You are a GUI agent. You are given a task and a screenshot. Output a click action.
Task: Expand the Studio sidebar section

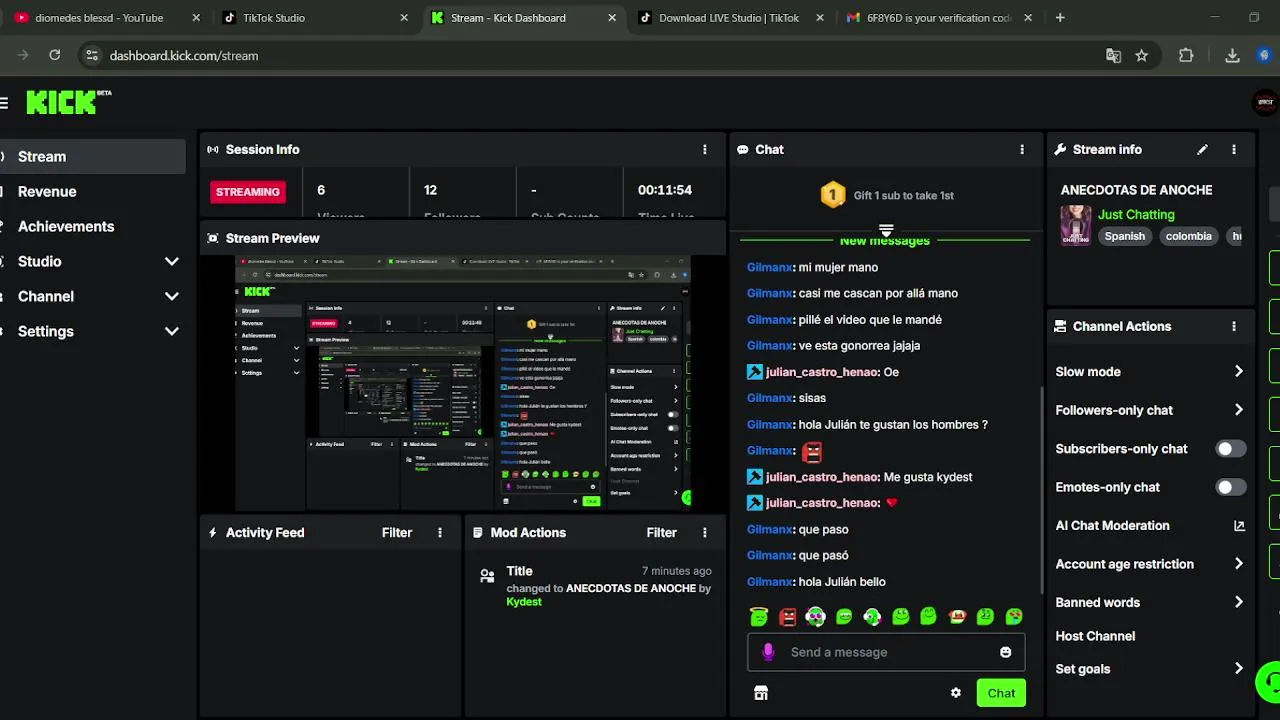tap(172, 262)
